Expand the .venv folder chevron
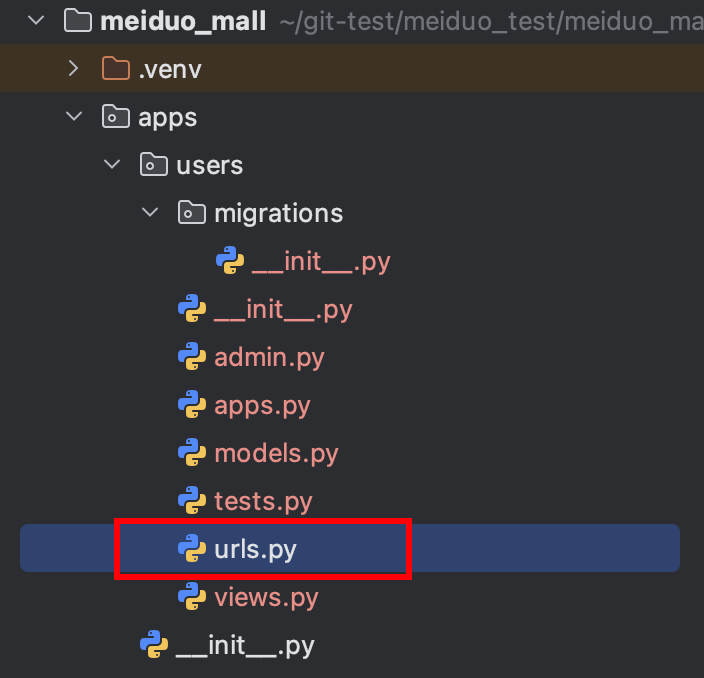The height and width of the screenshot is (678, 704). click(x=73, y=68)
